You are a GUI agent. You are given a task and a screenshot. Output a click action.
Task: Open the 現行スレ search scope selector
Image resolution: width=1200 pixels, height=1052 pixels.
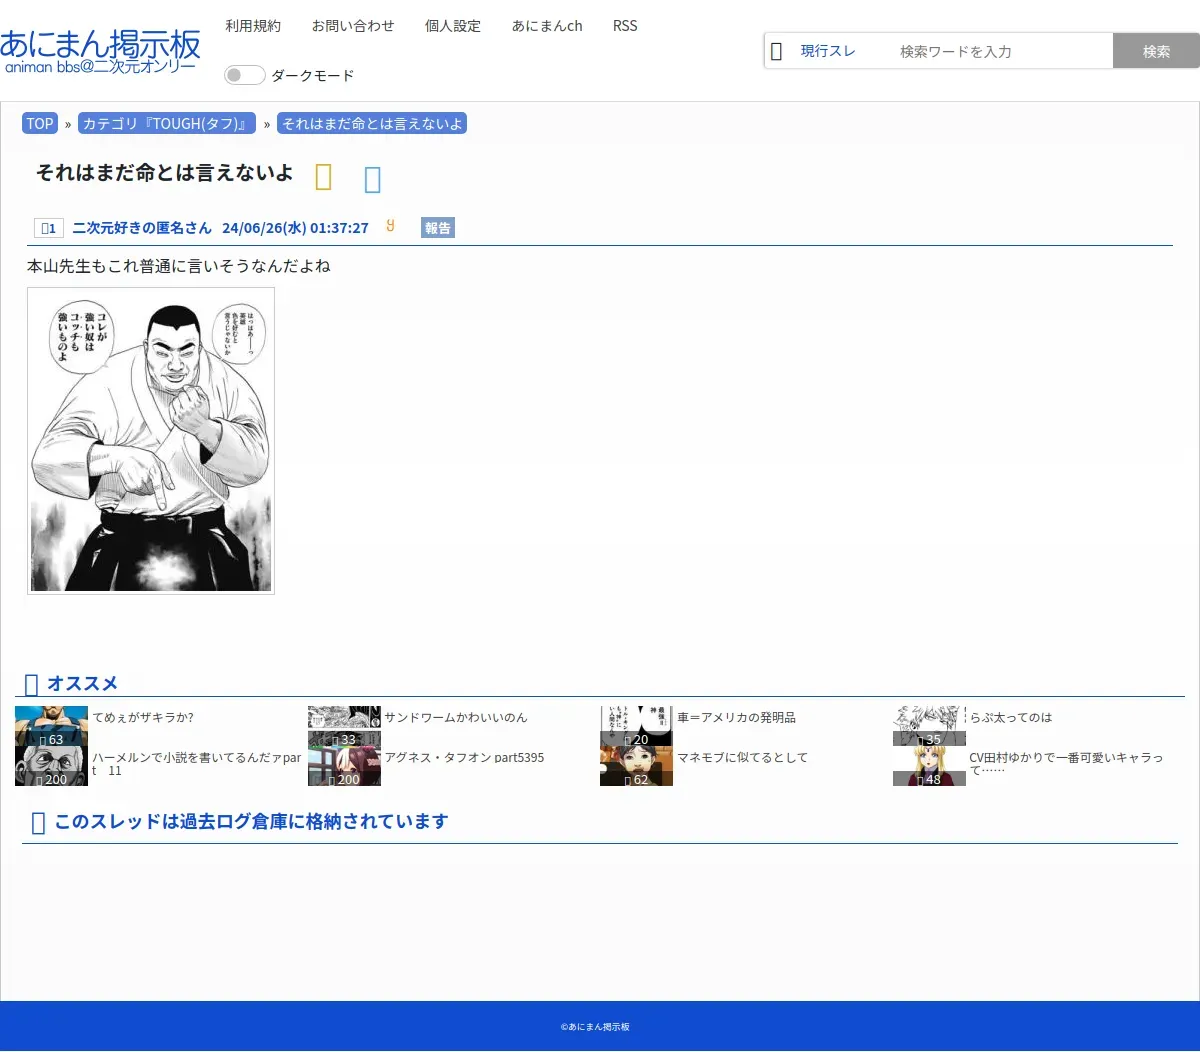(828, 51)
